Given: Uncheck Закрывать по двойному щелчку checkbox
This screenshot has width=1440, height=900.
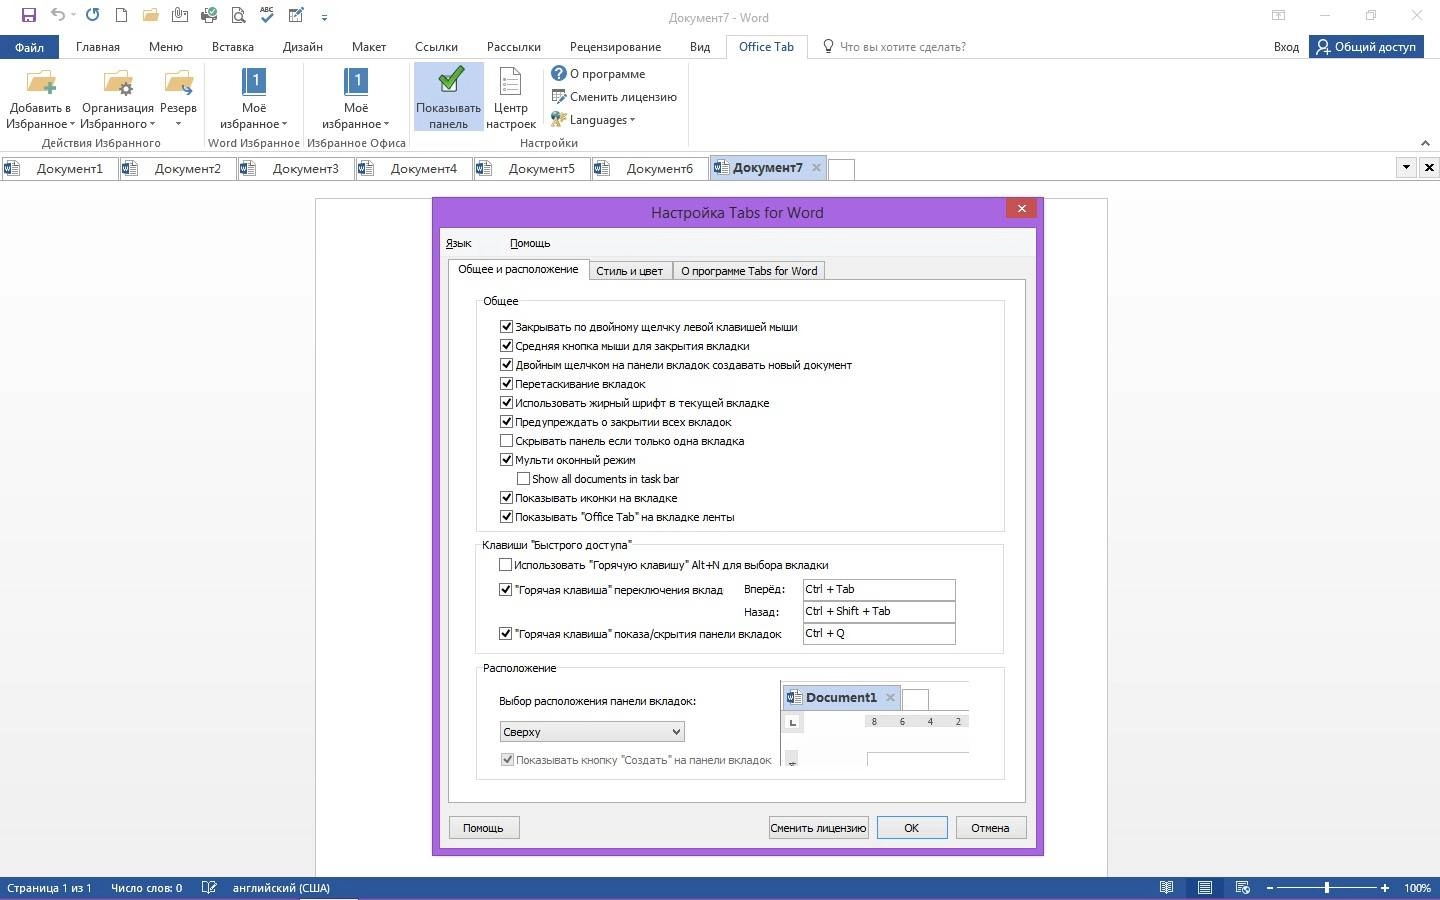Looking at the screenshot, I should click(506, 326).
